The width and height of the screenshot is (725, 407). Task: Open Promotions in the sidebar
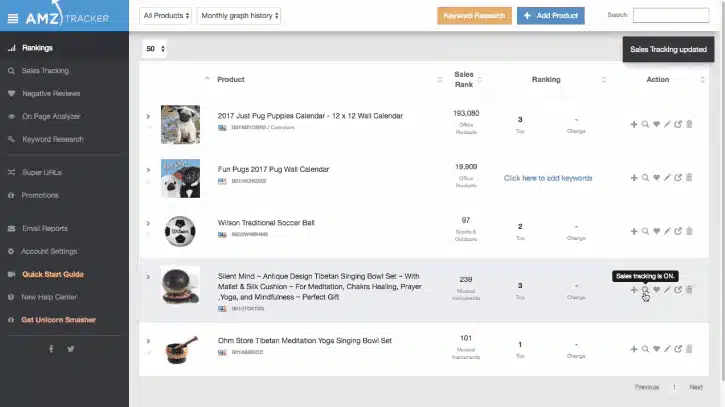40,195
